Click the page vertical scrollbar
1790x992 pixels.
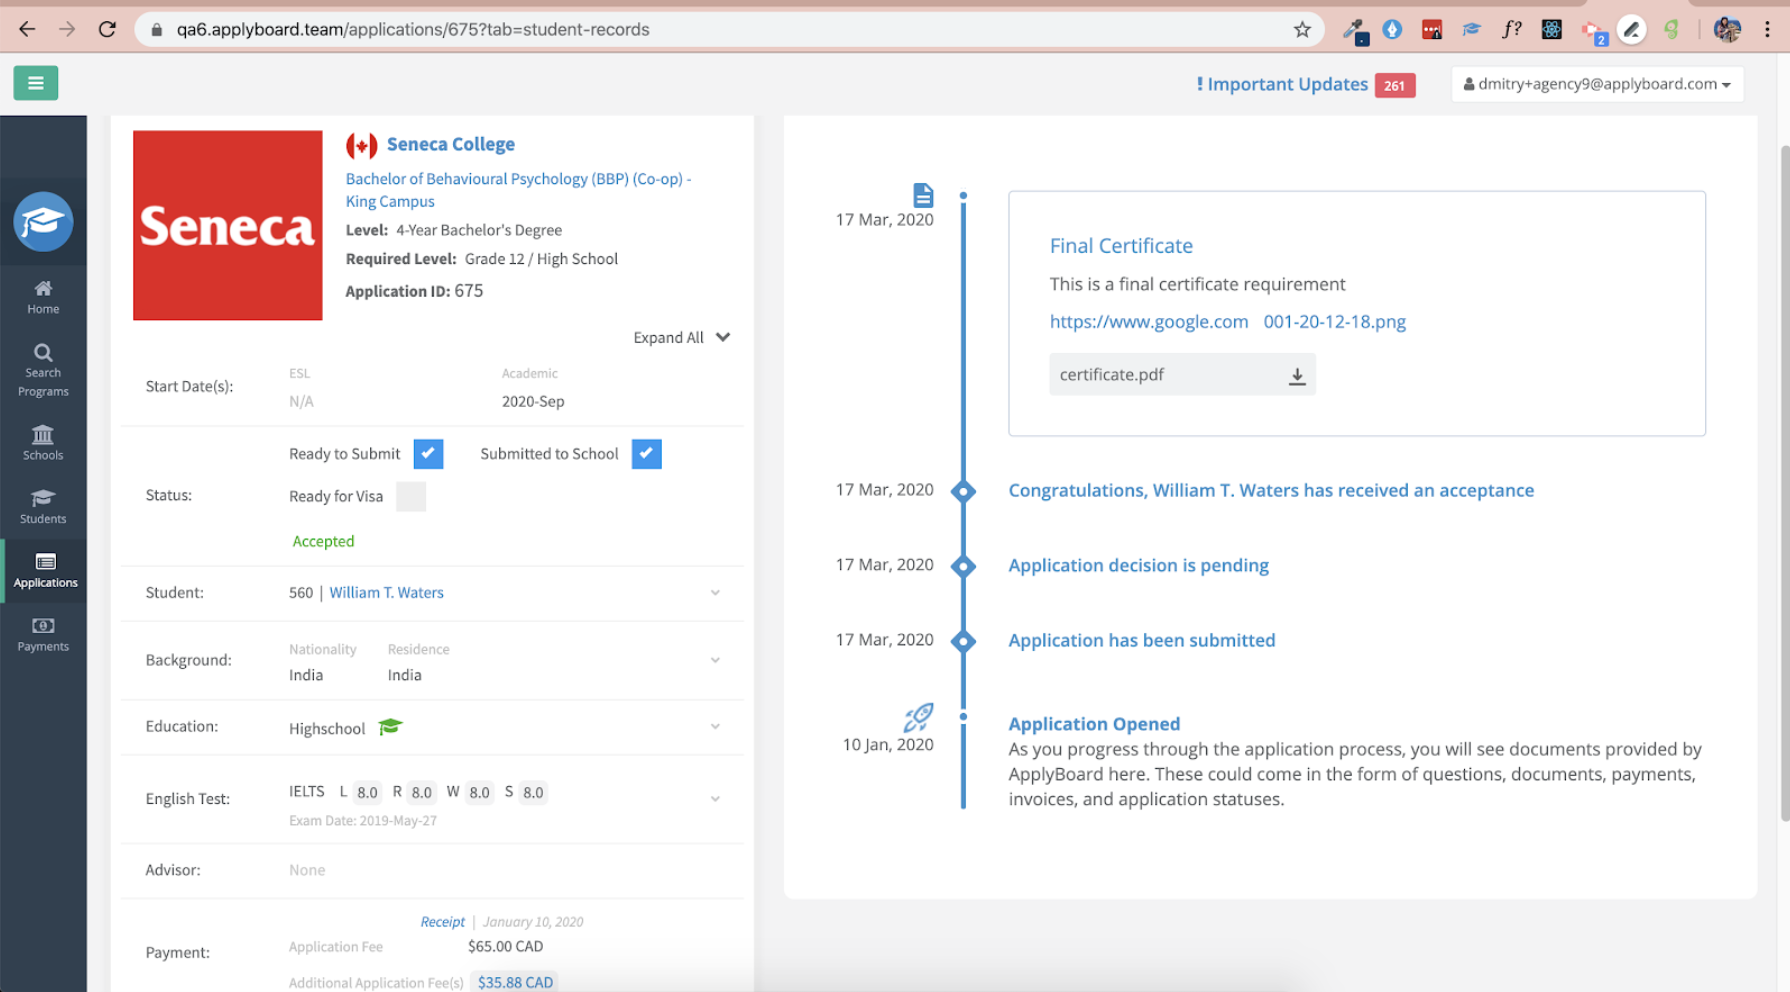pos(1784,483)
